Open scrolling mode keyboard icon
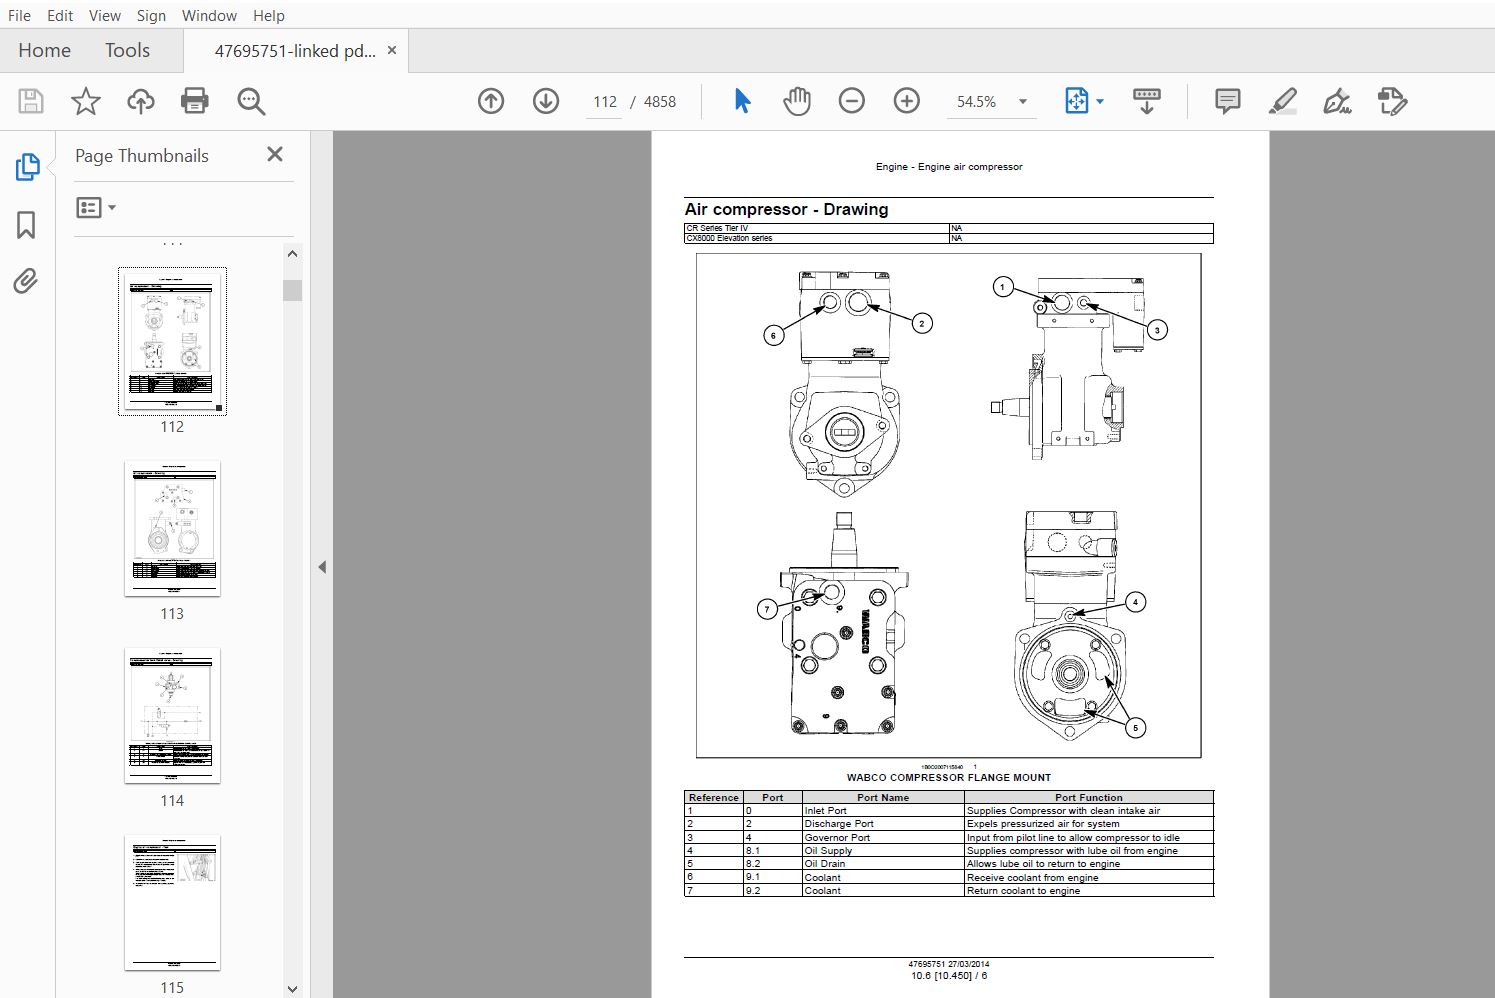The height and width of the screenshot is (998, 1495). [x=1147, y=101]
